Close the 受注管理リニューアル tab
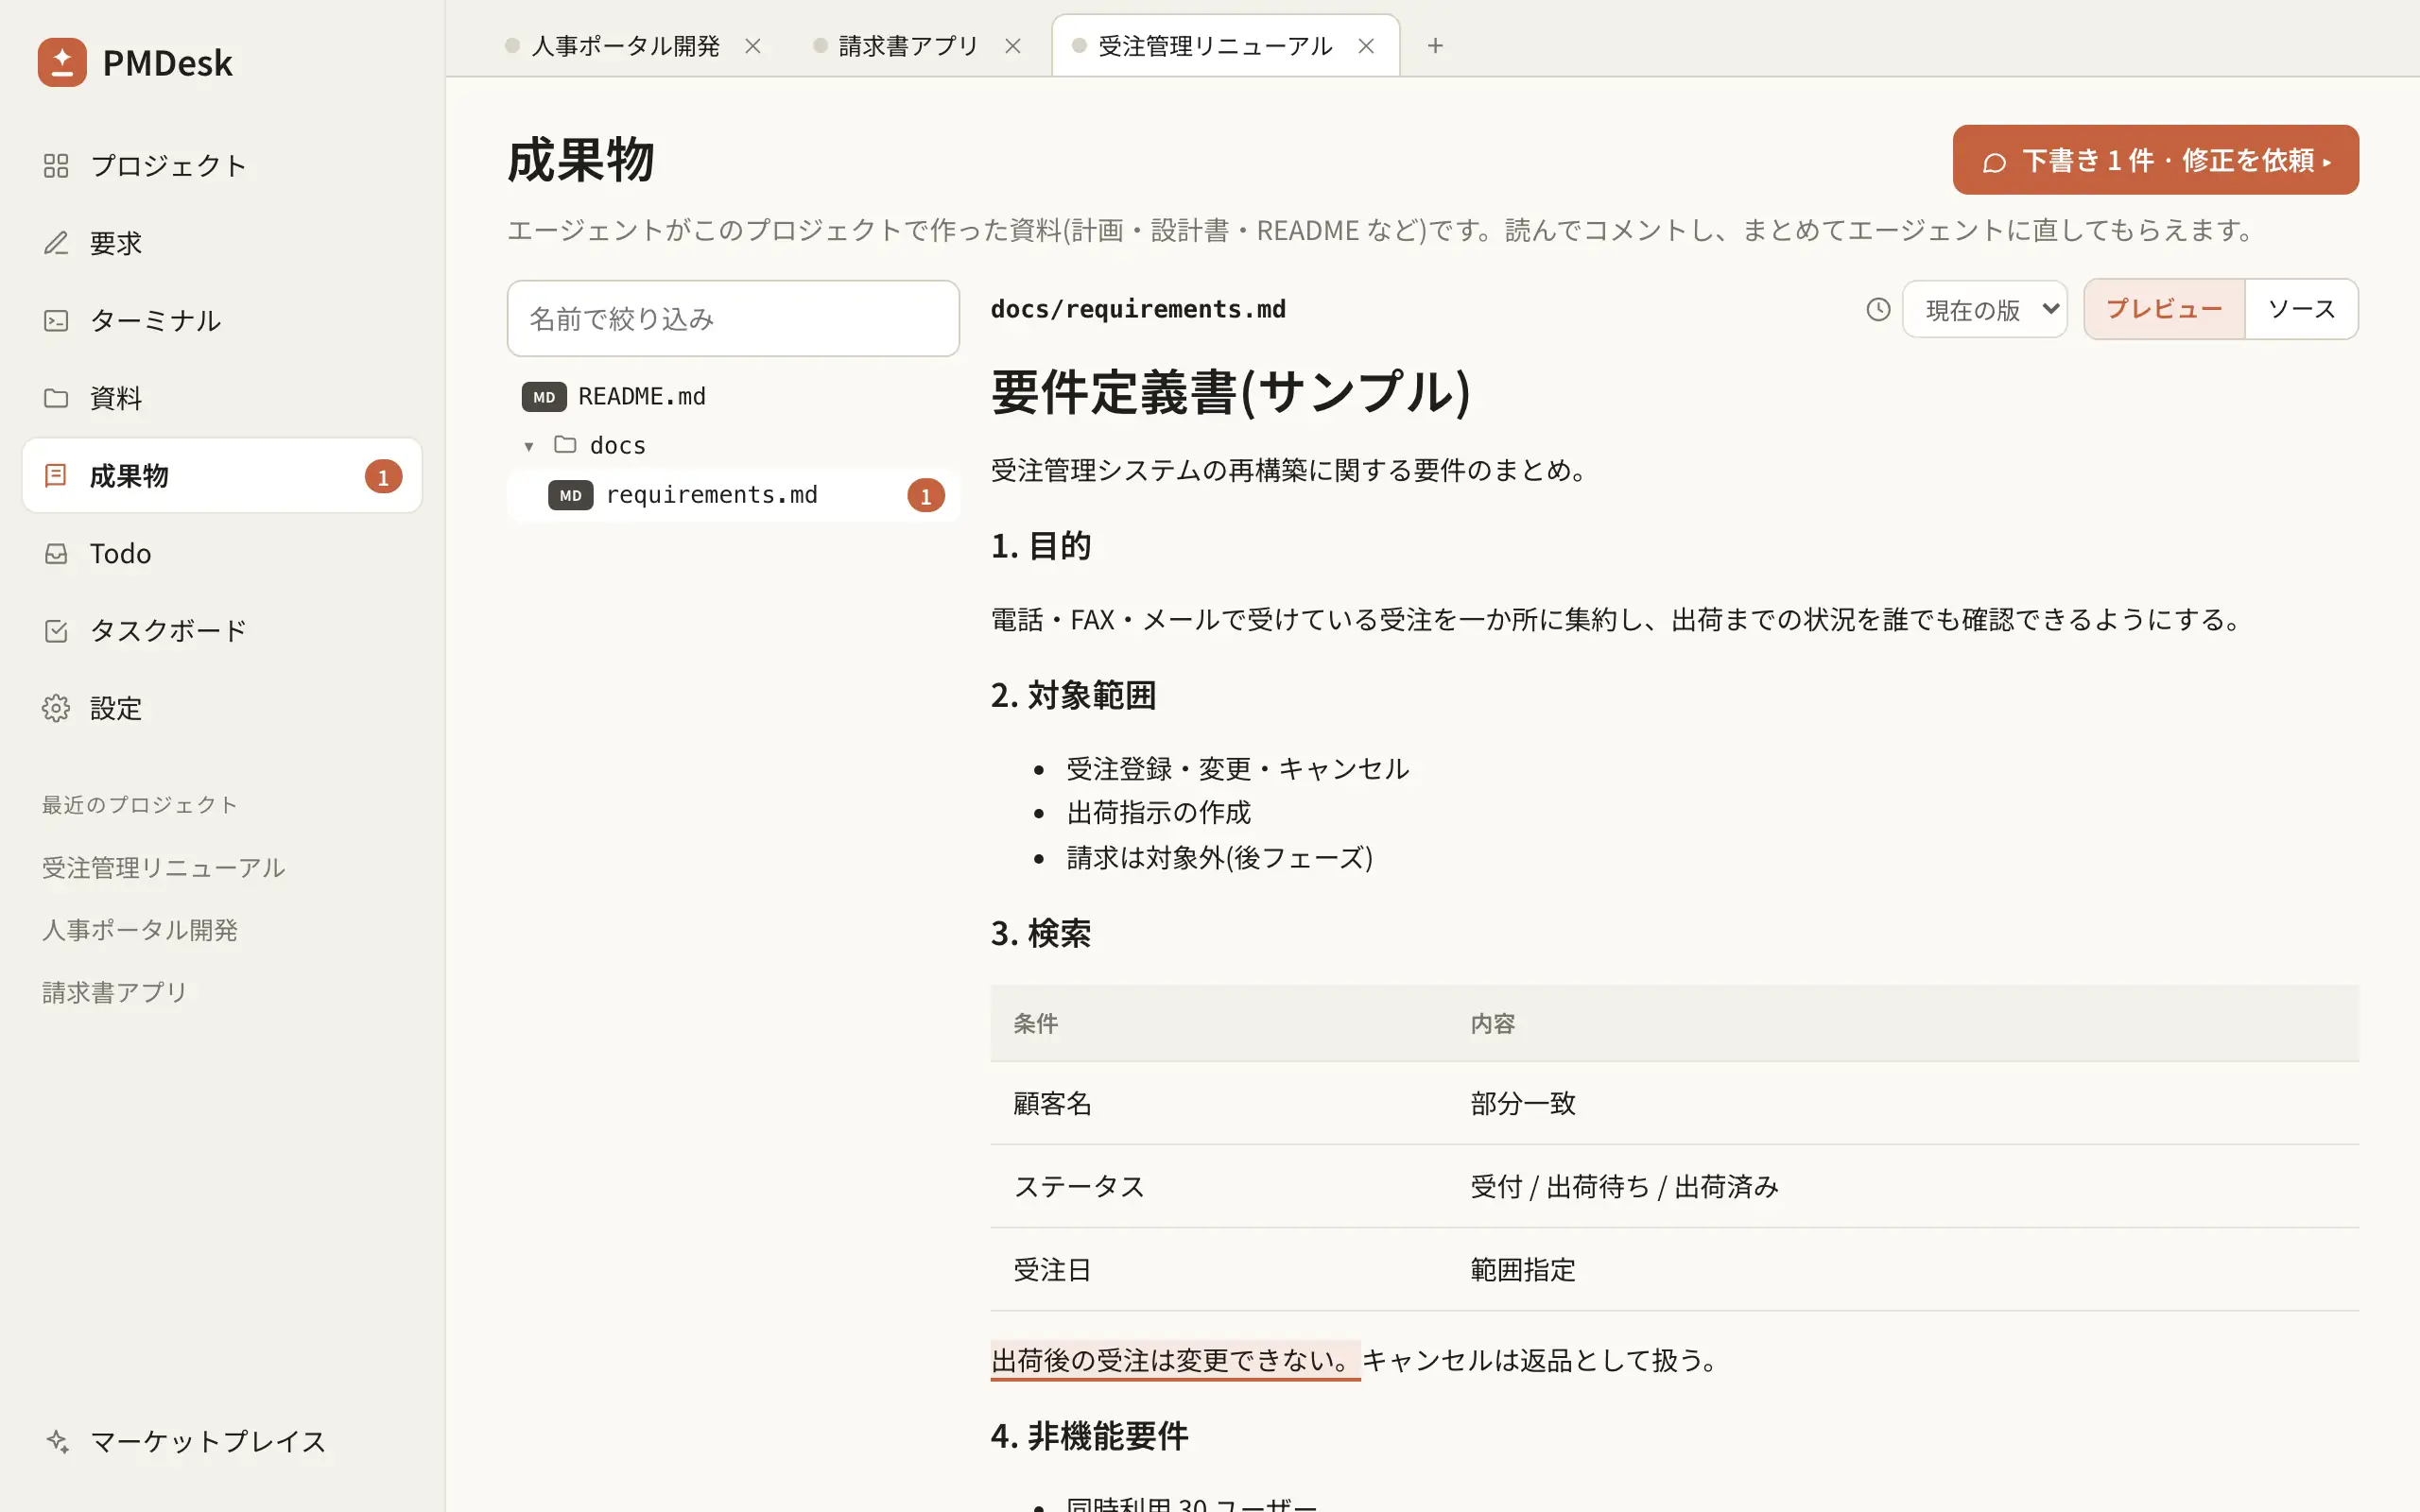 point(1365,46)
